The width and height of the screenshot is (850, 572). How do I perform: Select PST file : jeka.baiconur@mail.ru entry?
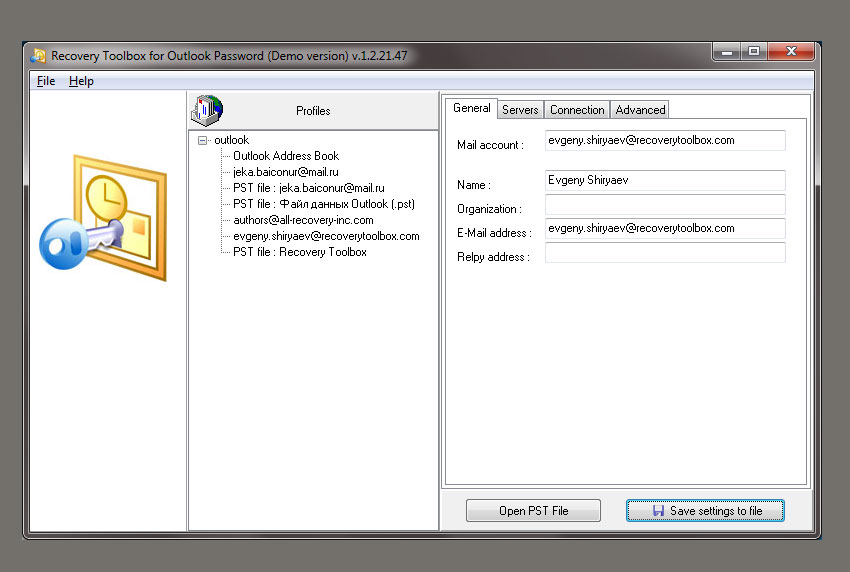308,188
